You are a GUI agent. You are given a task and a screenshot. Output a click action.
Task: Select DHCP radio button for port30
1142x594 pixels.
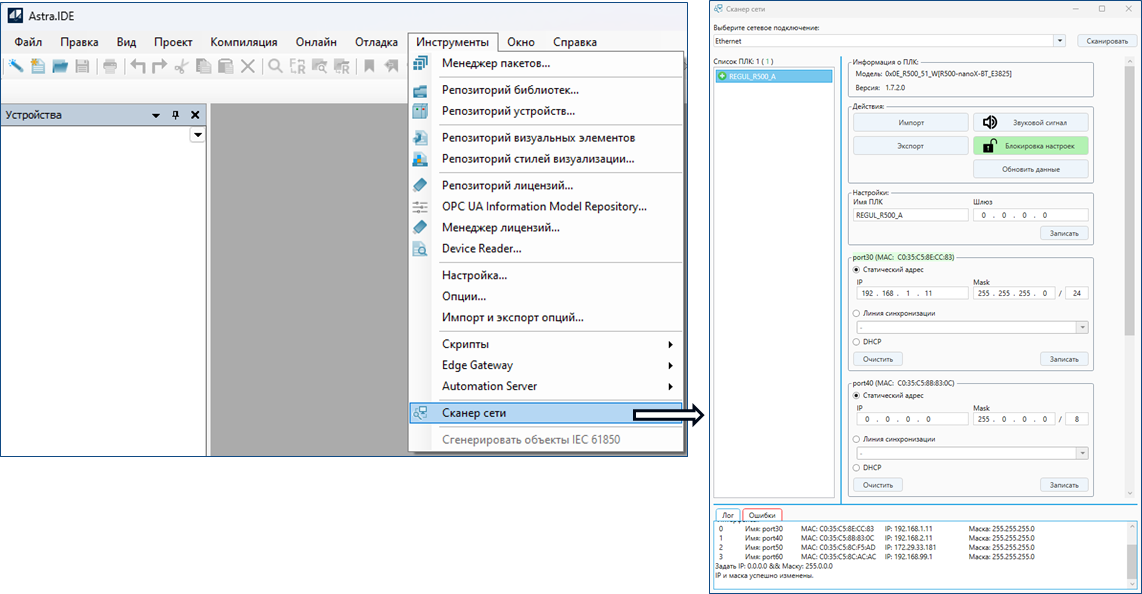pos(856,341)
